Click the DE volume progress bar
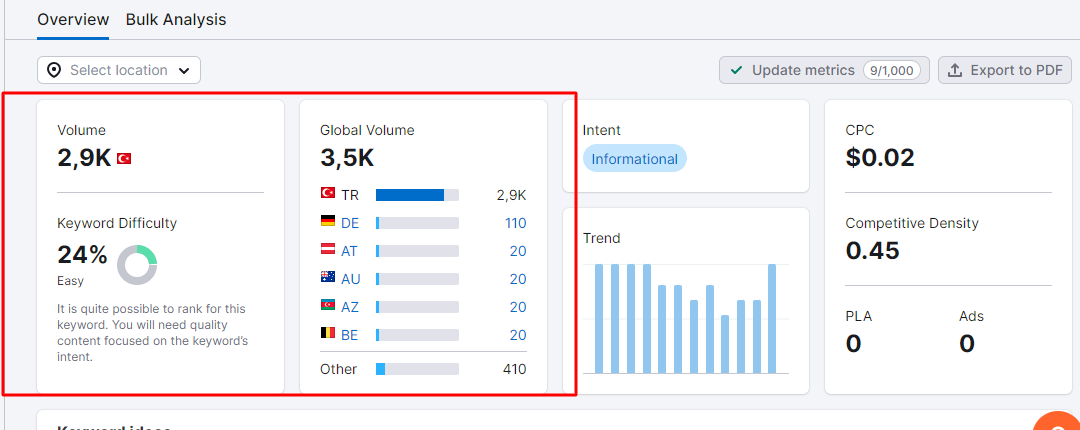This screenshot has height=430, width=1080. (x=417, y=223)
